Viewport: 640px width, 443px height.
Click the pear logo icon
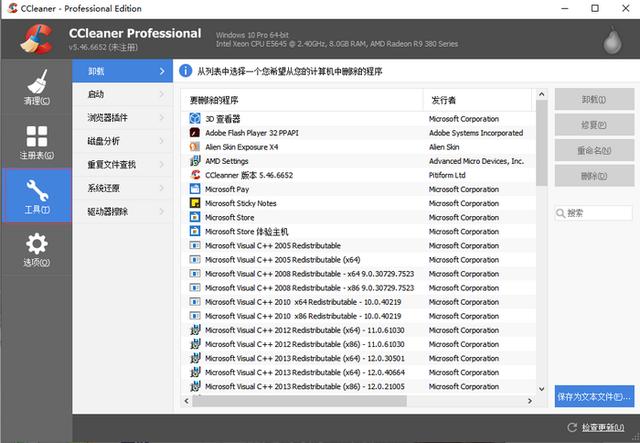pos(612,40)
